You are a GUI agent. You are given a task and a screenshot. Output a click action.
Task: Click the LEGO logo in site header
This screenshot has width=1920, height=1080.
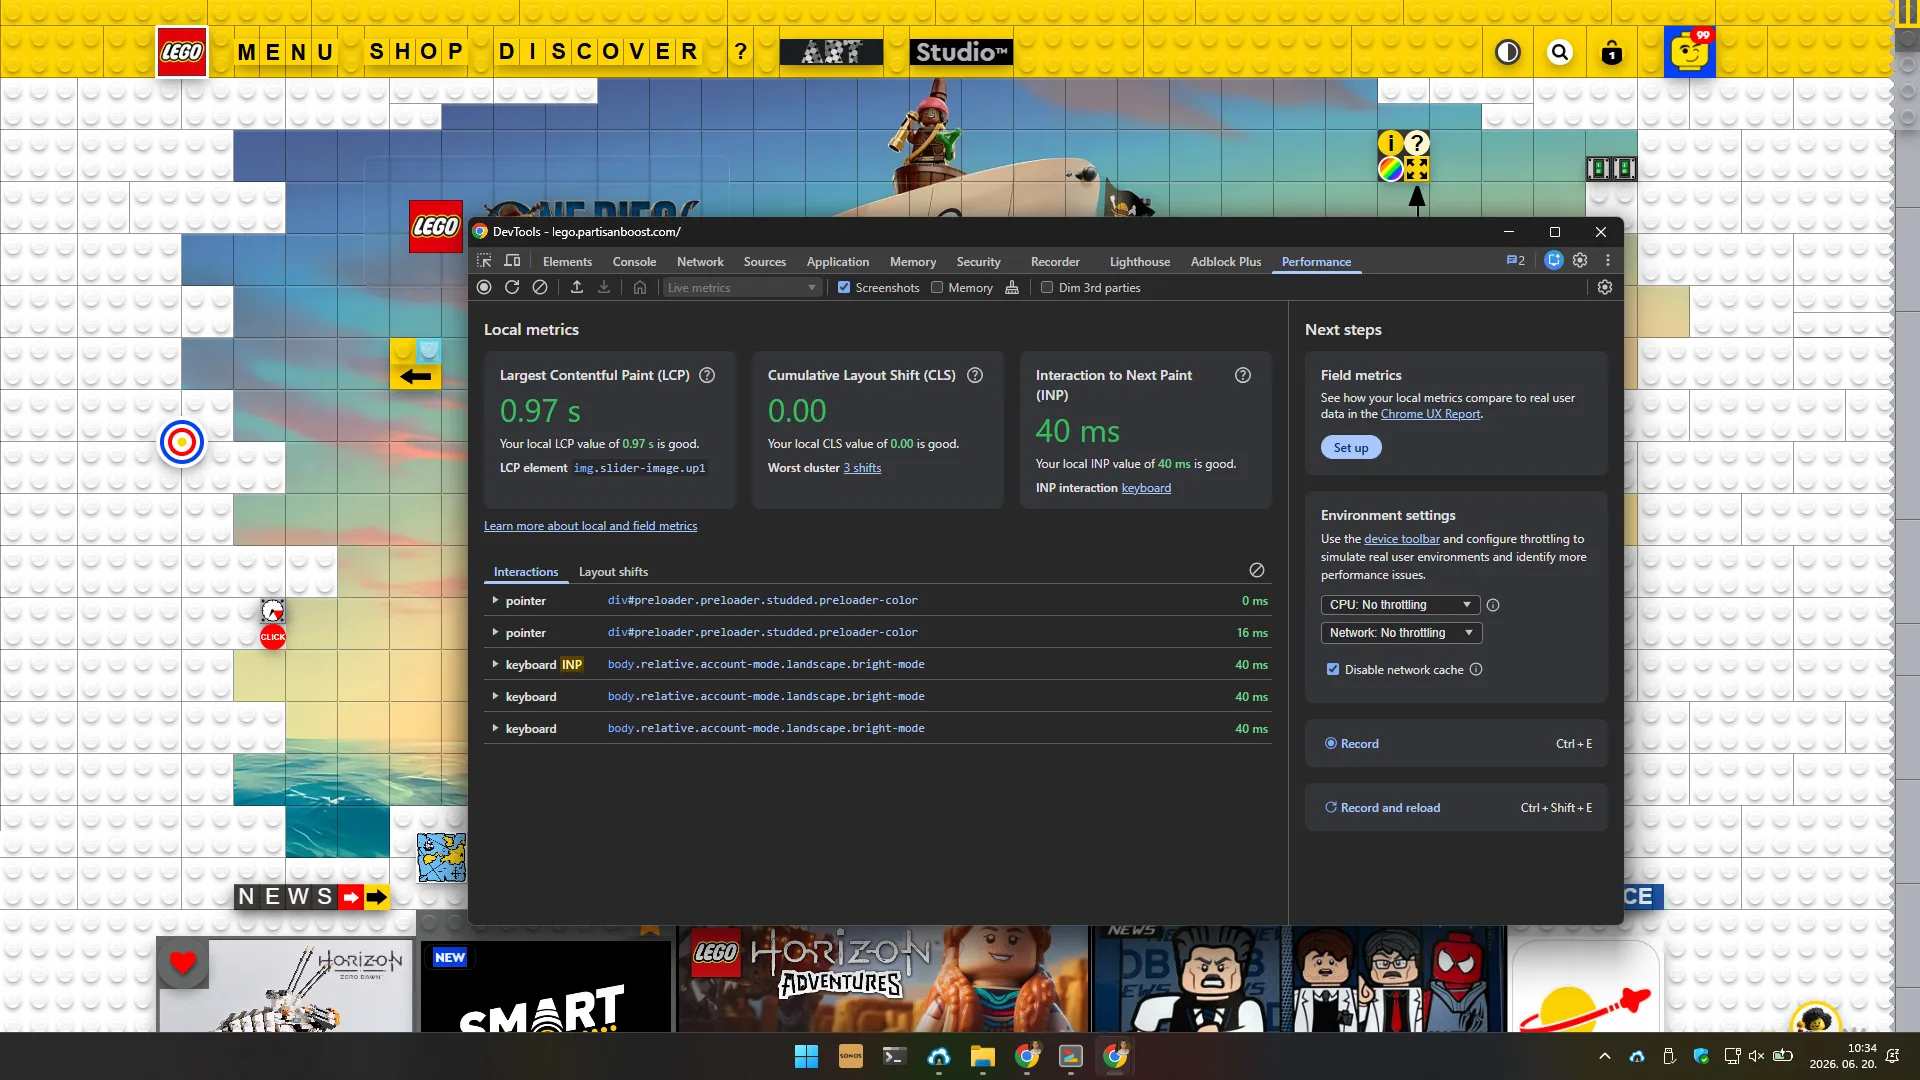coord(182,52)
